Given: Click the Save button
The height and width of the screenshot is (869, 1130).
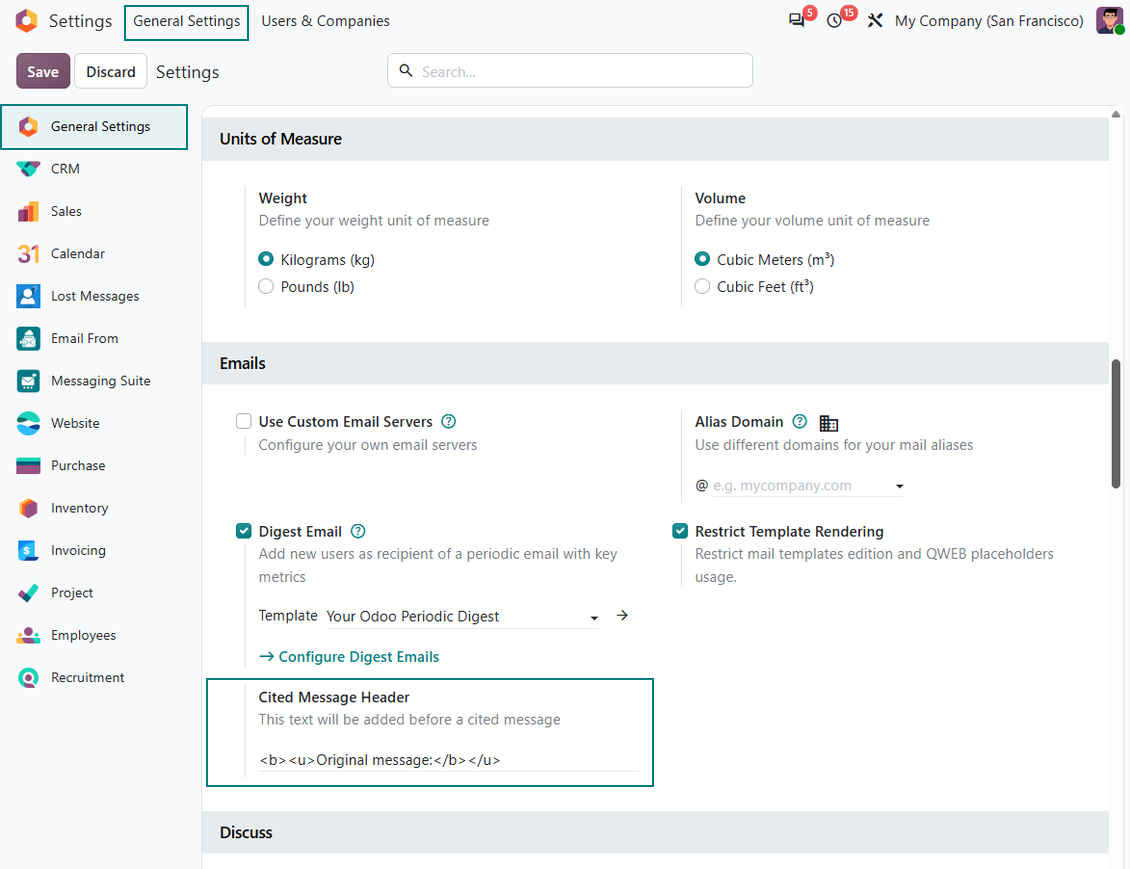Looking at the screenshot, I should tap(43, 71).
